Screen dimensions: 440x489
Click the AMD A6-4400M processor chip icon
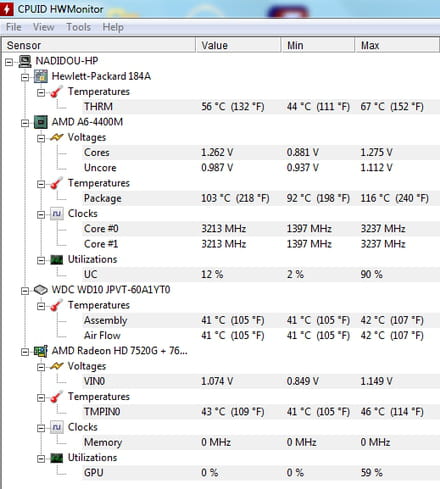tap(41, 122)
